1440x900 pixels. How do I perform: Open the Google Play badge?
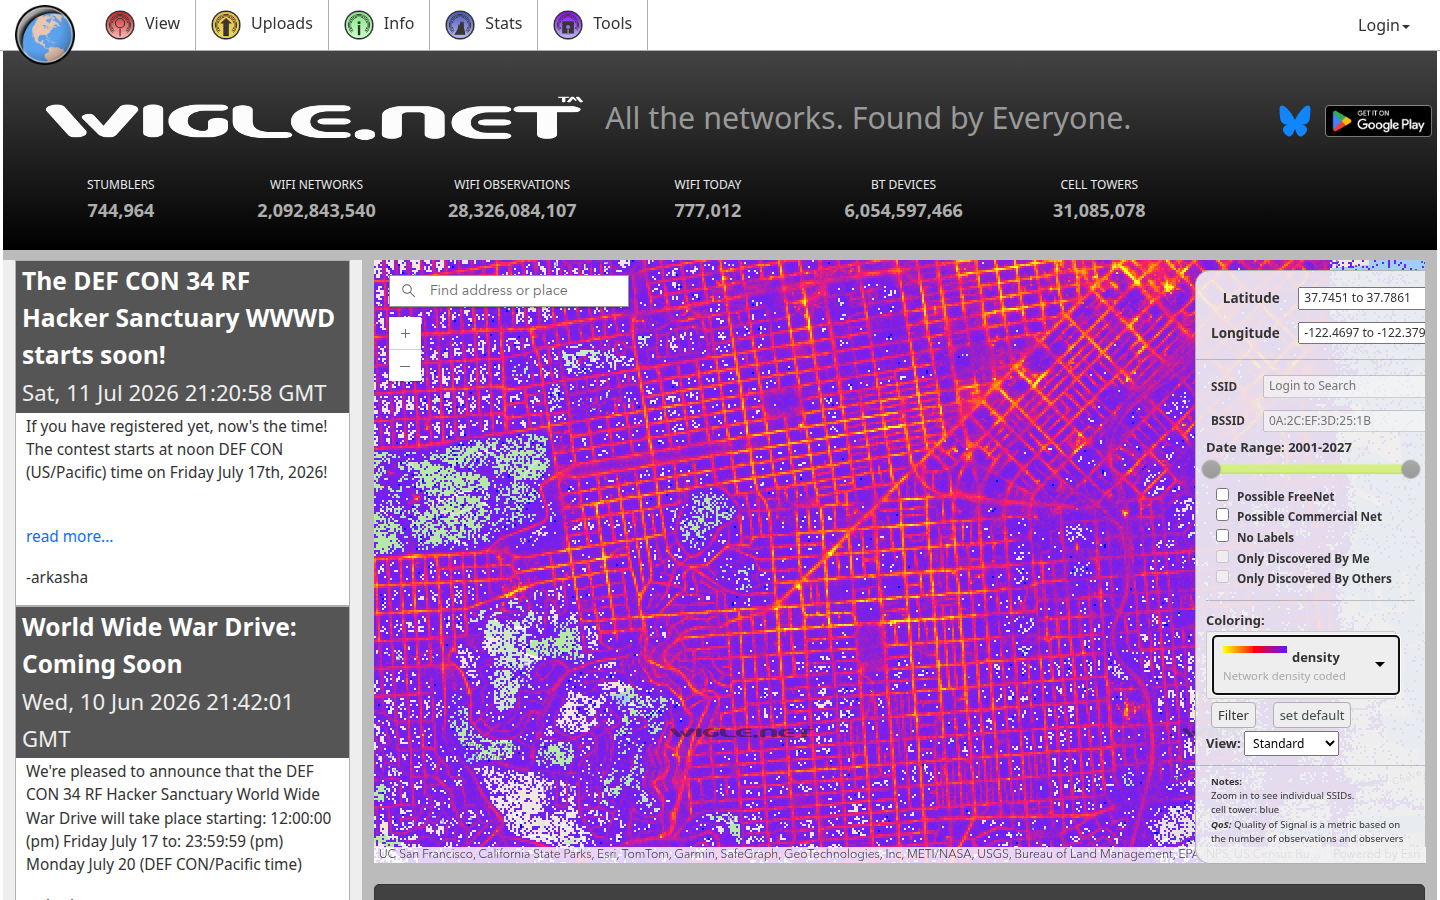[1378, 121]
